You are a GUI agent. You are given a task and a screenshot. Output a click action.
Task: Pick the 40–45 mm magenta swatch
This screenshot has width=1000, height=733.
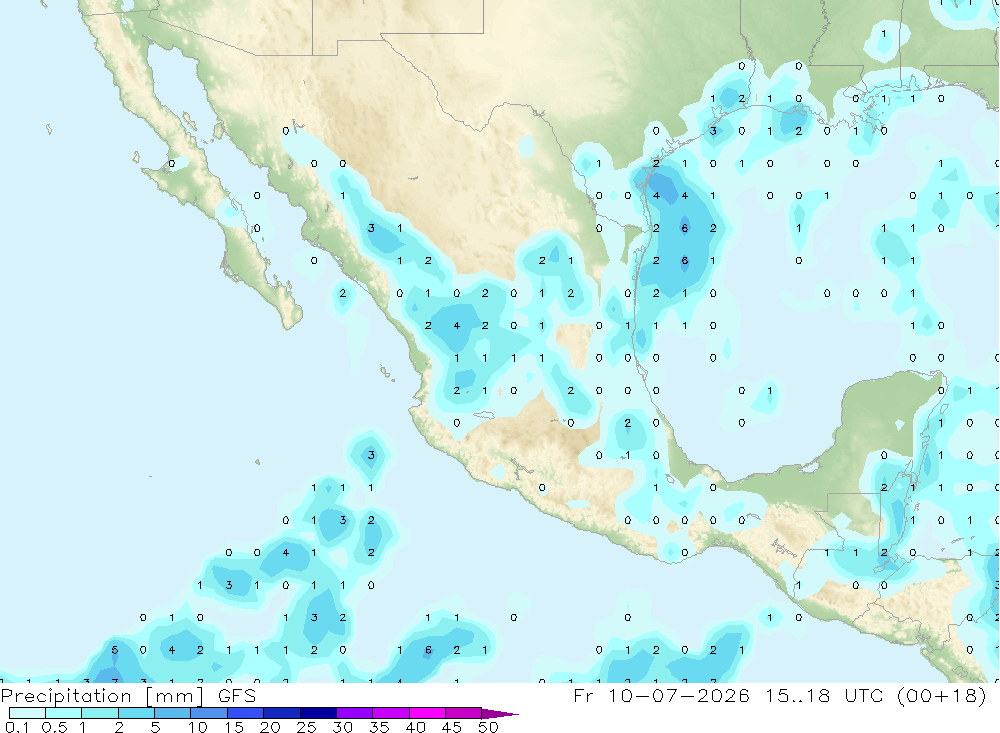(427, 713)
